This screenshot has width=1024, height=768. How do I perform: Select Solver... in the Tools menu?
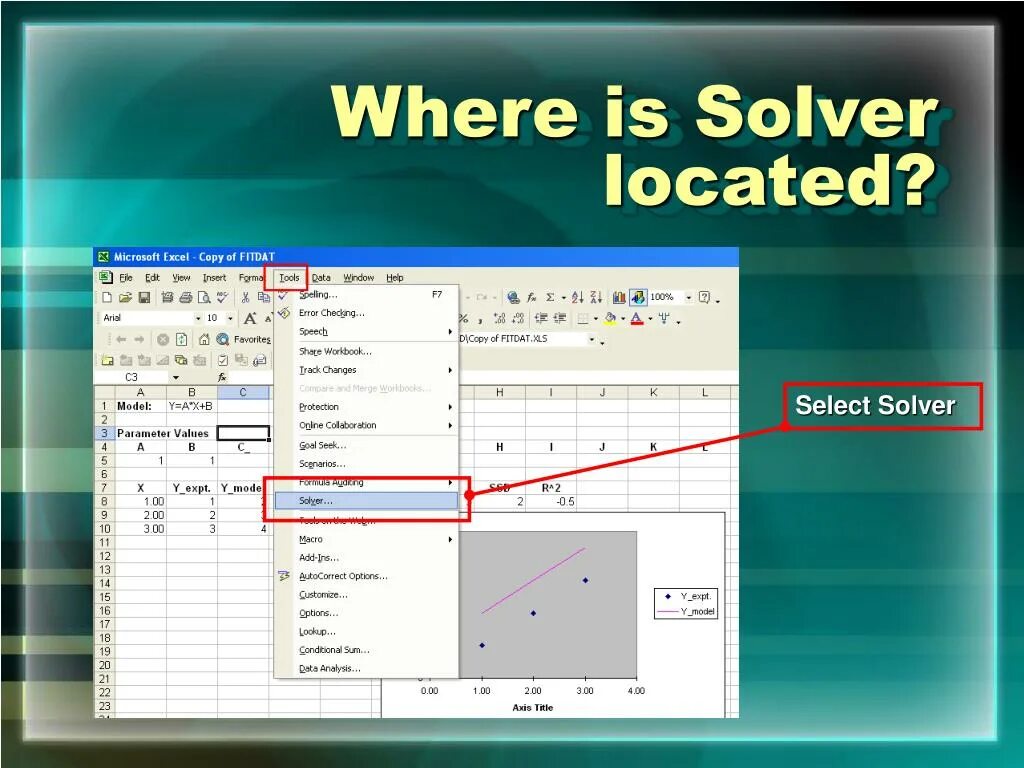(366, 501)
